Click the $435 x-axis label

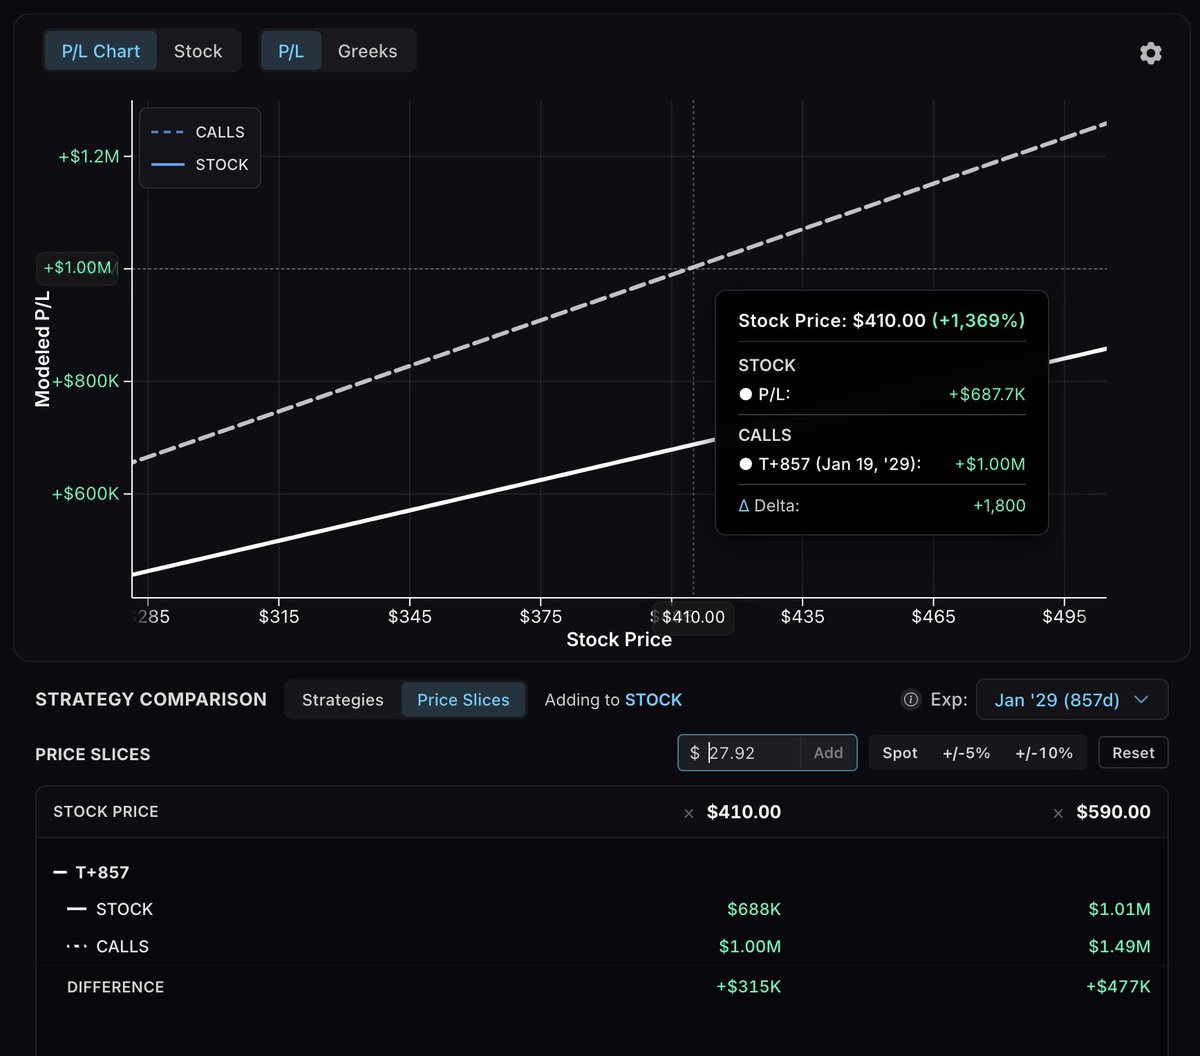pos(802,616)
